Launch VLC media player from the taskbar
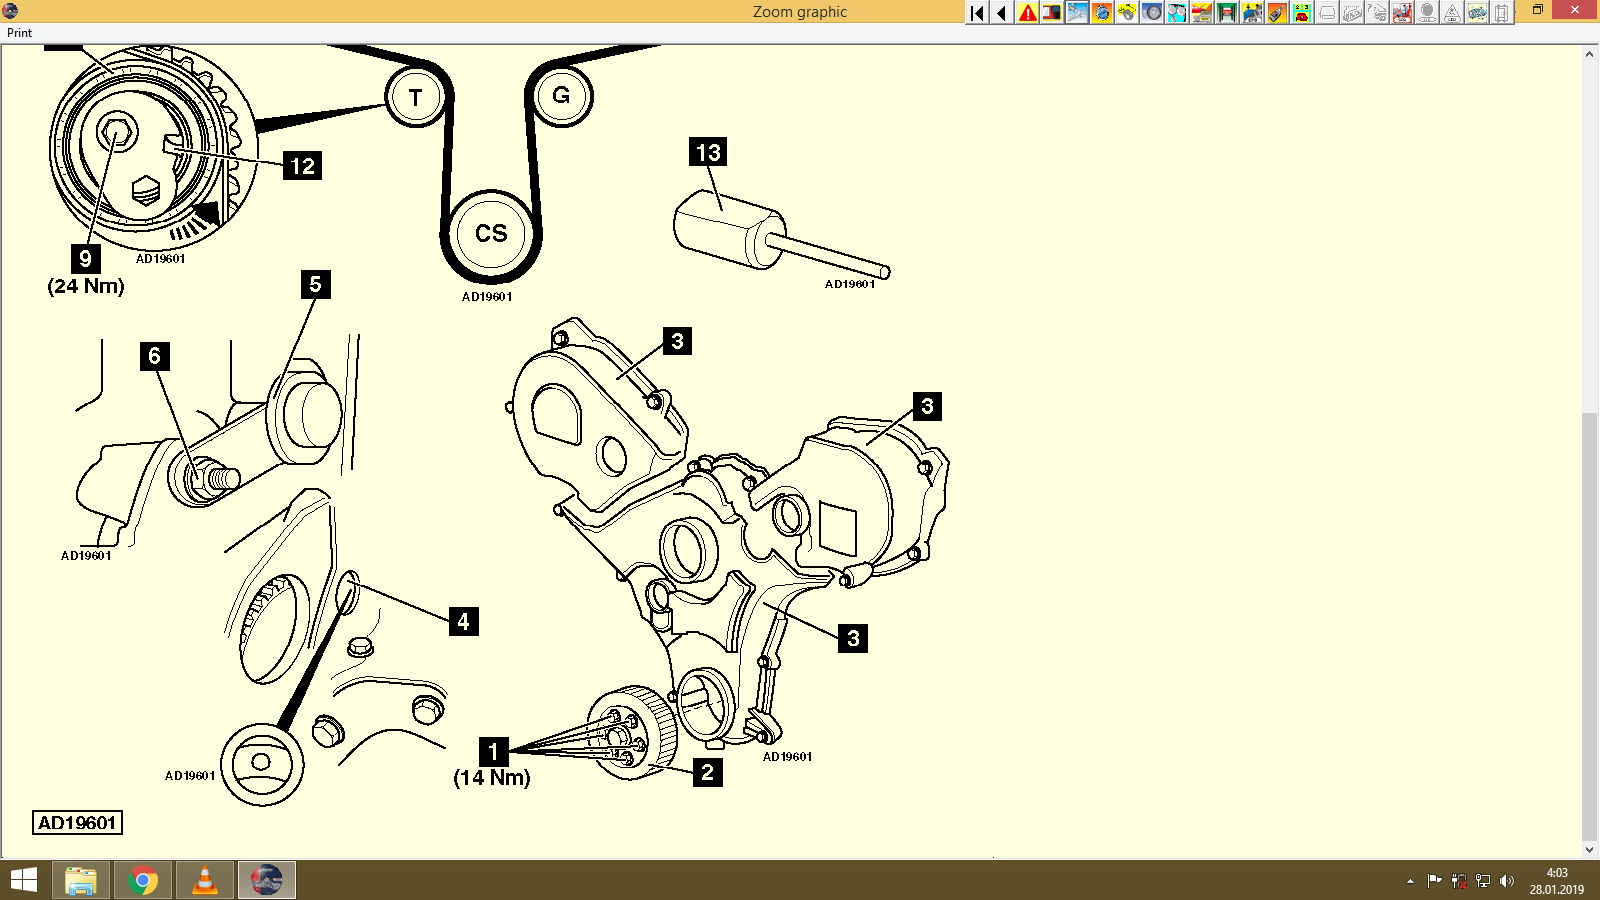Screen dimensions: 1600x900 point(205,880)
